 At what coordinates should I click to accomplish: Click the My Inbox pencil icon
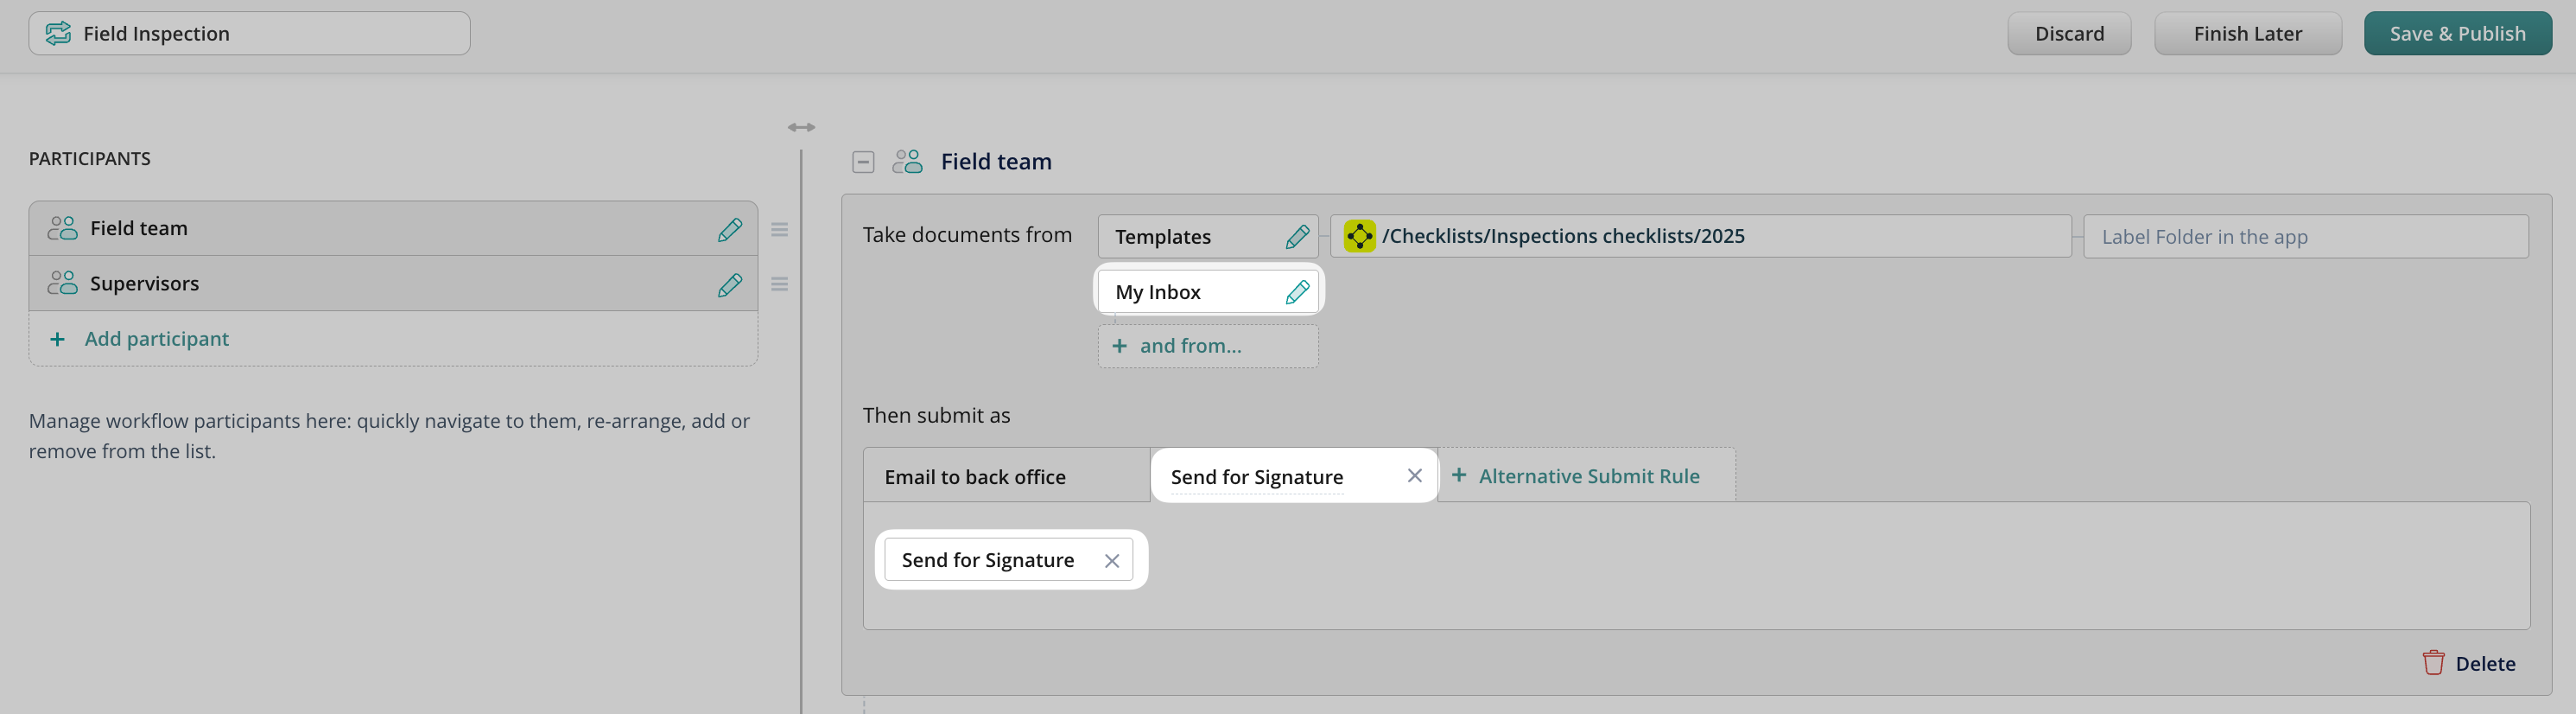(x=1297, y=292)
